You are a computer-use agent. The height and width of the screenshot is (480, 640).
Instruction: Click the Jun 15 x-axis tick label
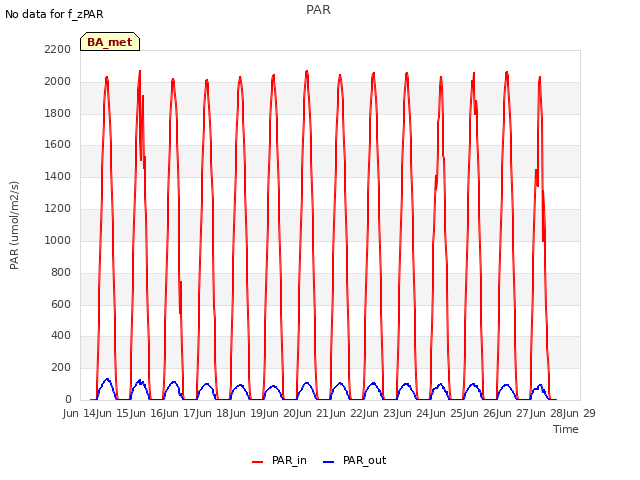[113, 413]
